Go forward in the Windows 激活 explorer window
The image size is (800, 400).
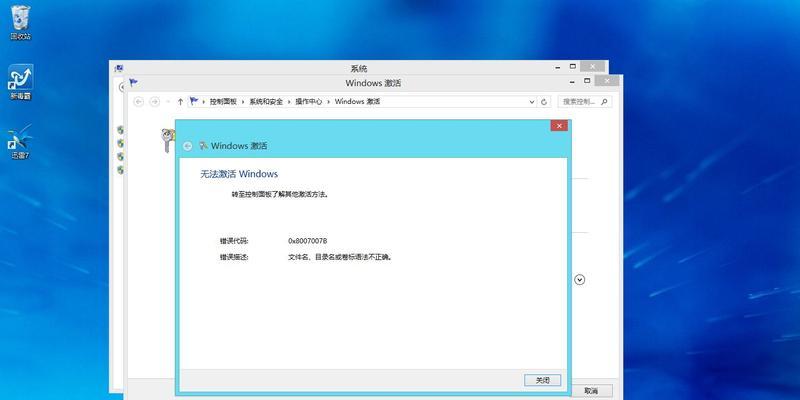(154, 102)
